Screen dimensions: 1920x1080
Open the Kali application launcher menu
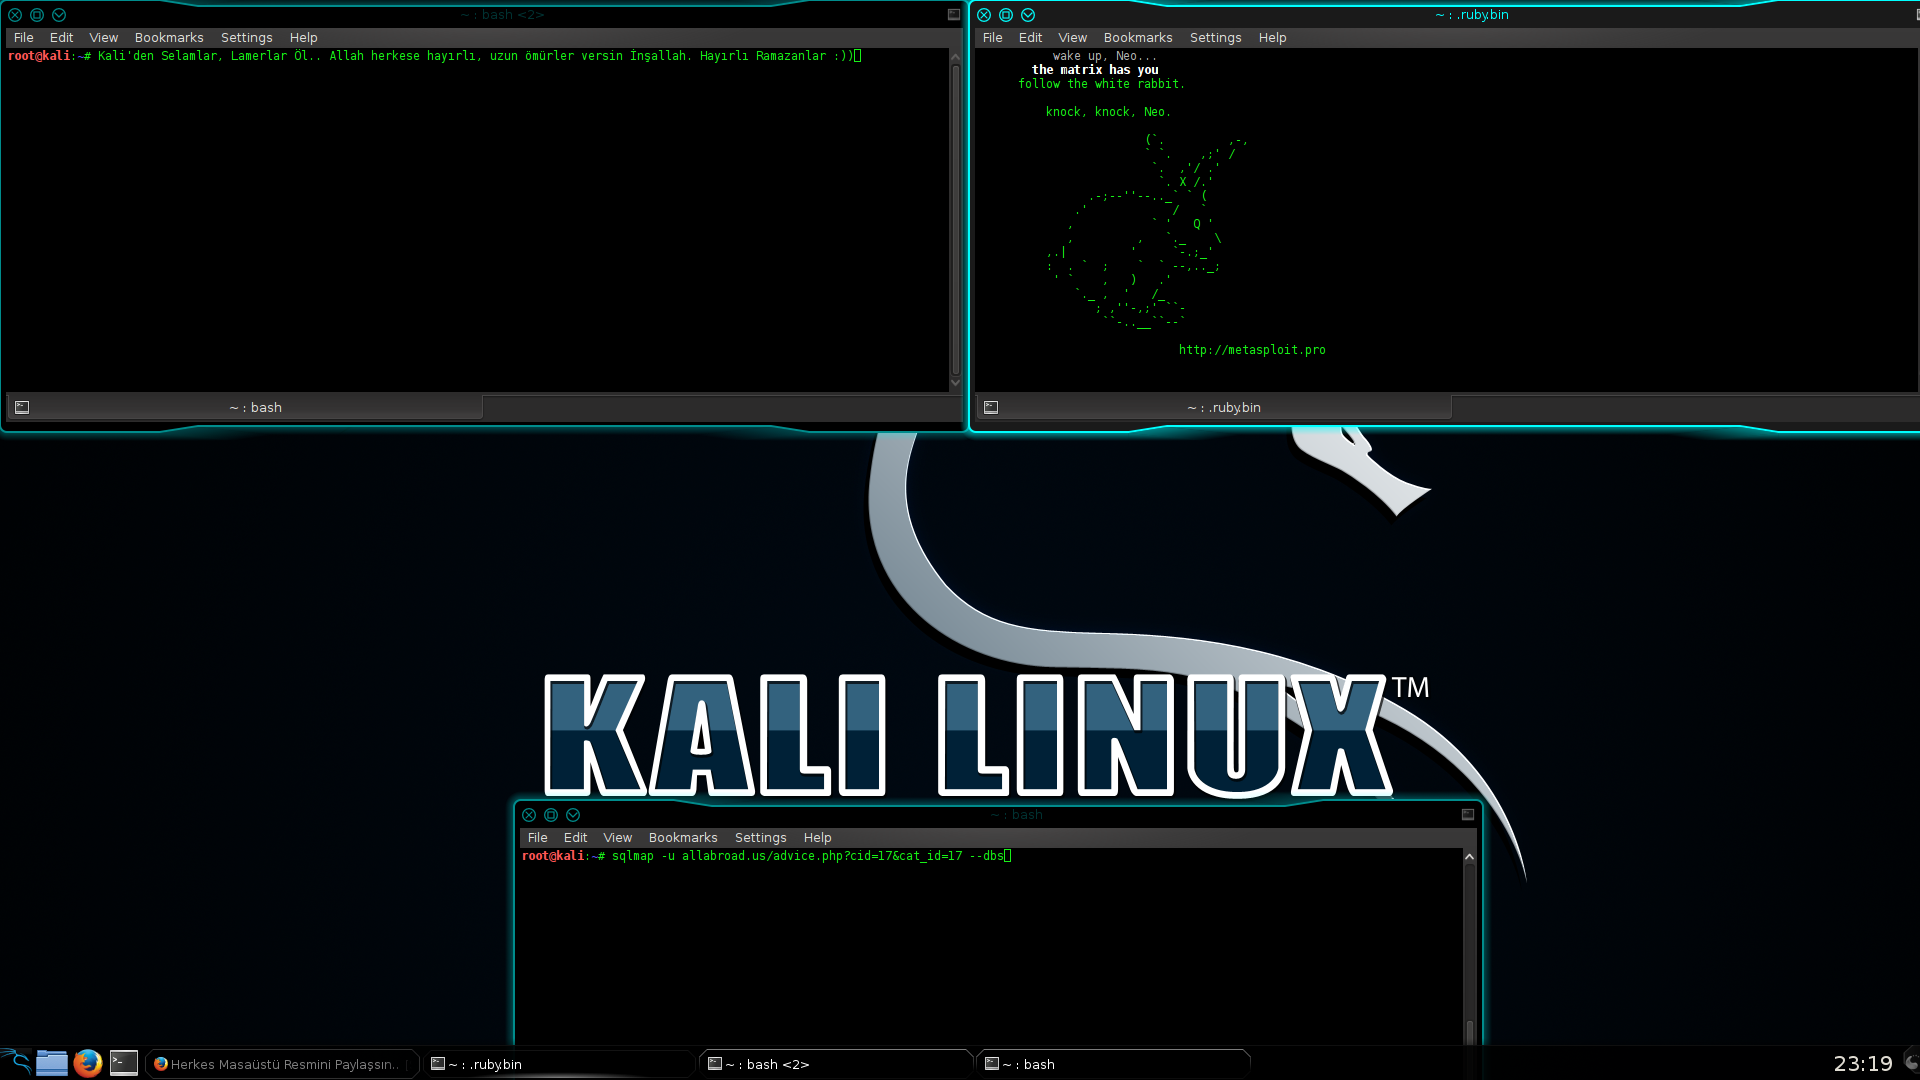16,1062
